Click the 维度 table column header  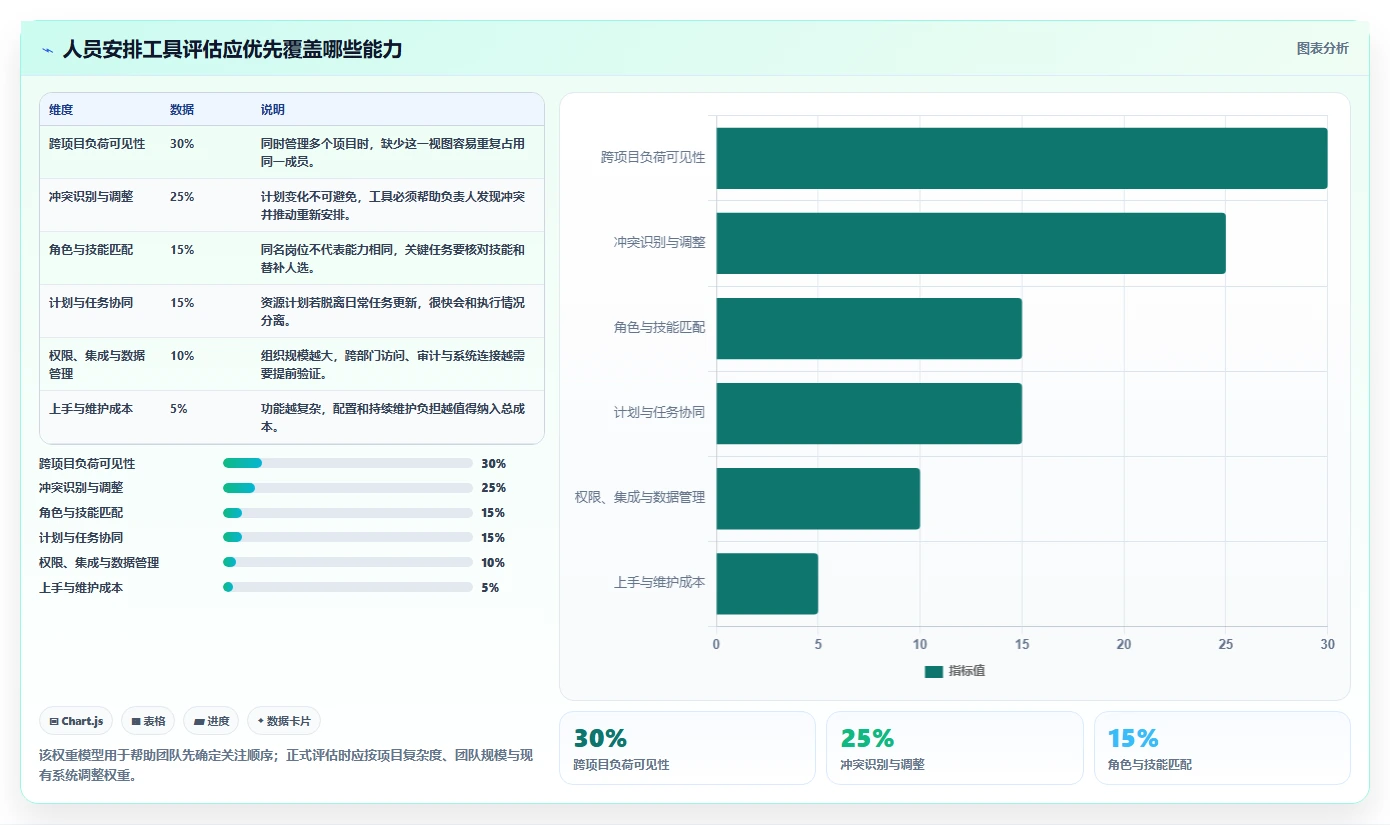click(x=61, y=109)
